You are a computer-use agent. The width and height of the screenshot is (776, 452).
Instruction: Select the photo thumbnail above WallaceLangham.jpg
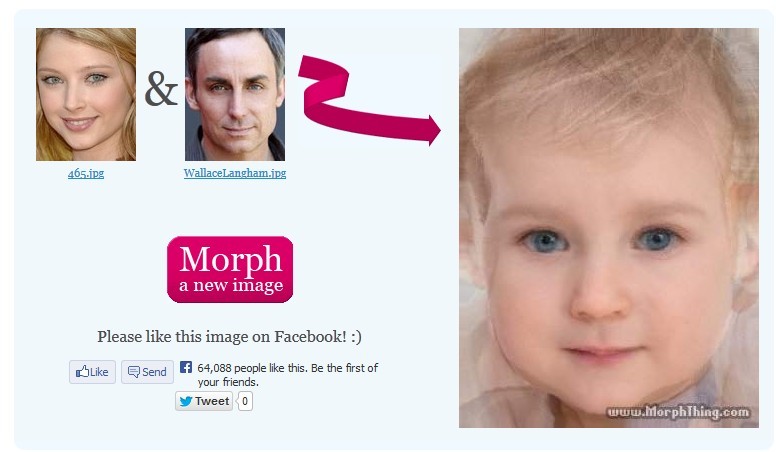point(235,94)
